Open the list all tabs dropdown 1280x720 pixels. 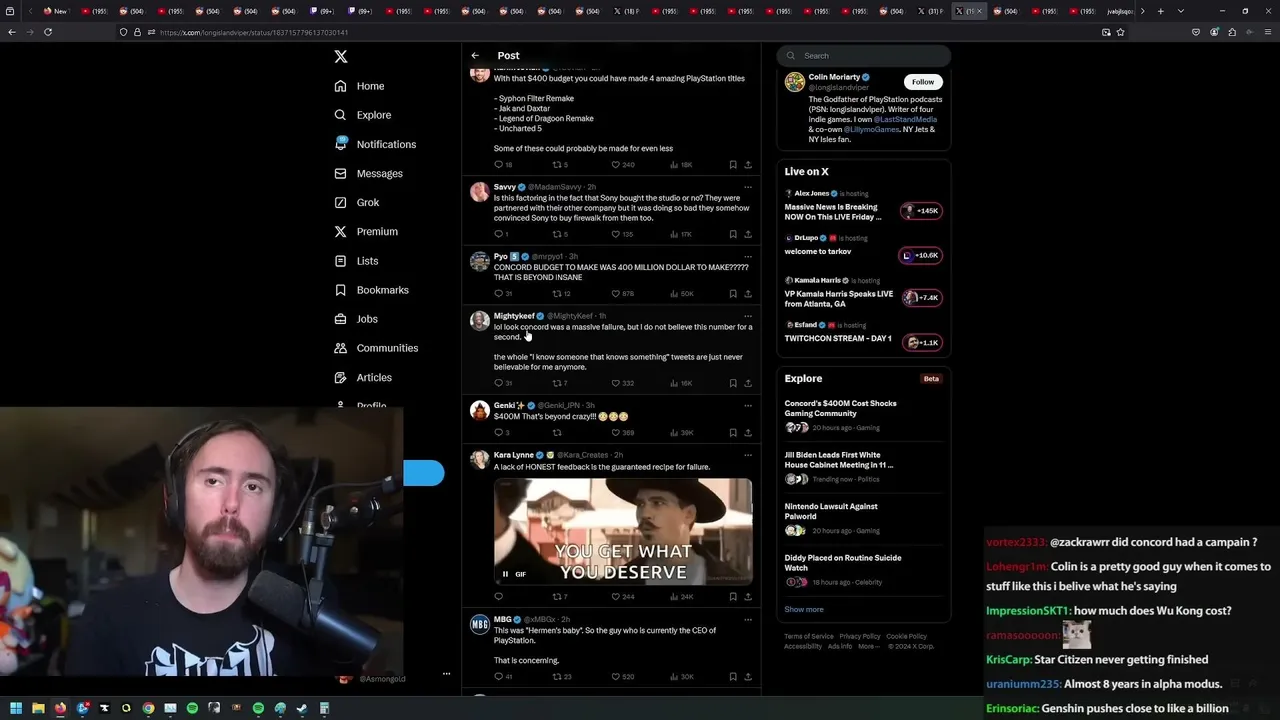[1181, 11]
